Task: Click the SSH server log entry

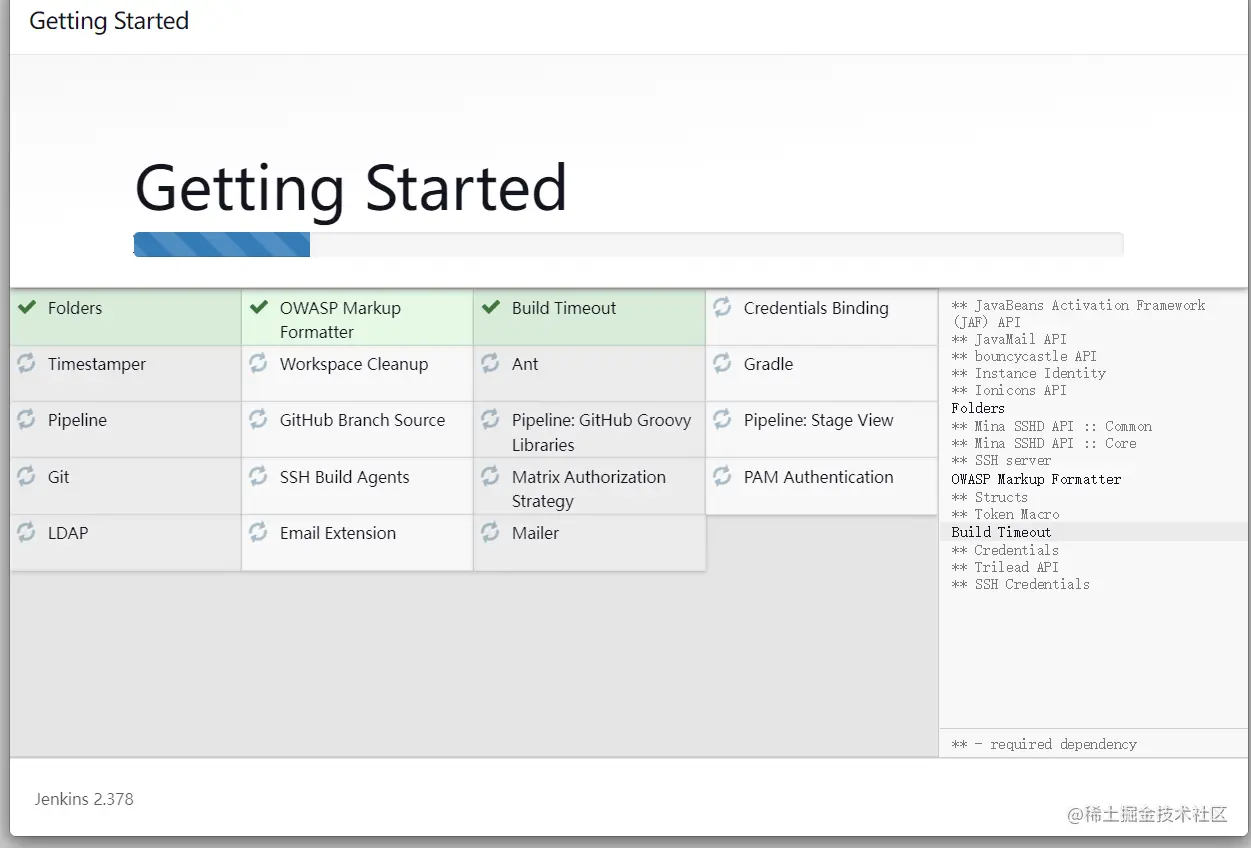Action: [x=1001, y=460]
